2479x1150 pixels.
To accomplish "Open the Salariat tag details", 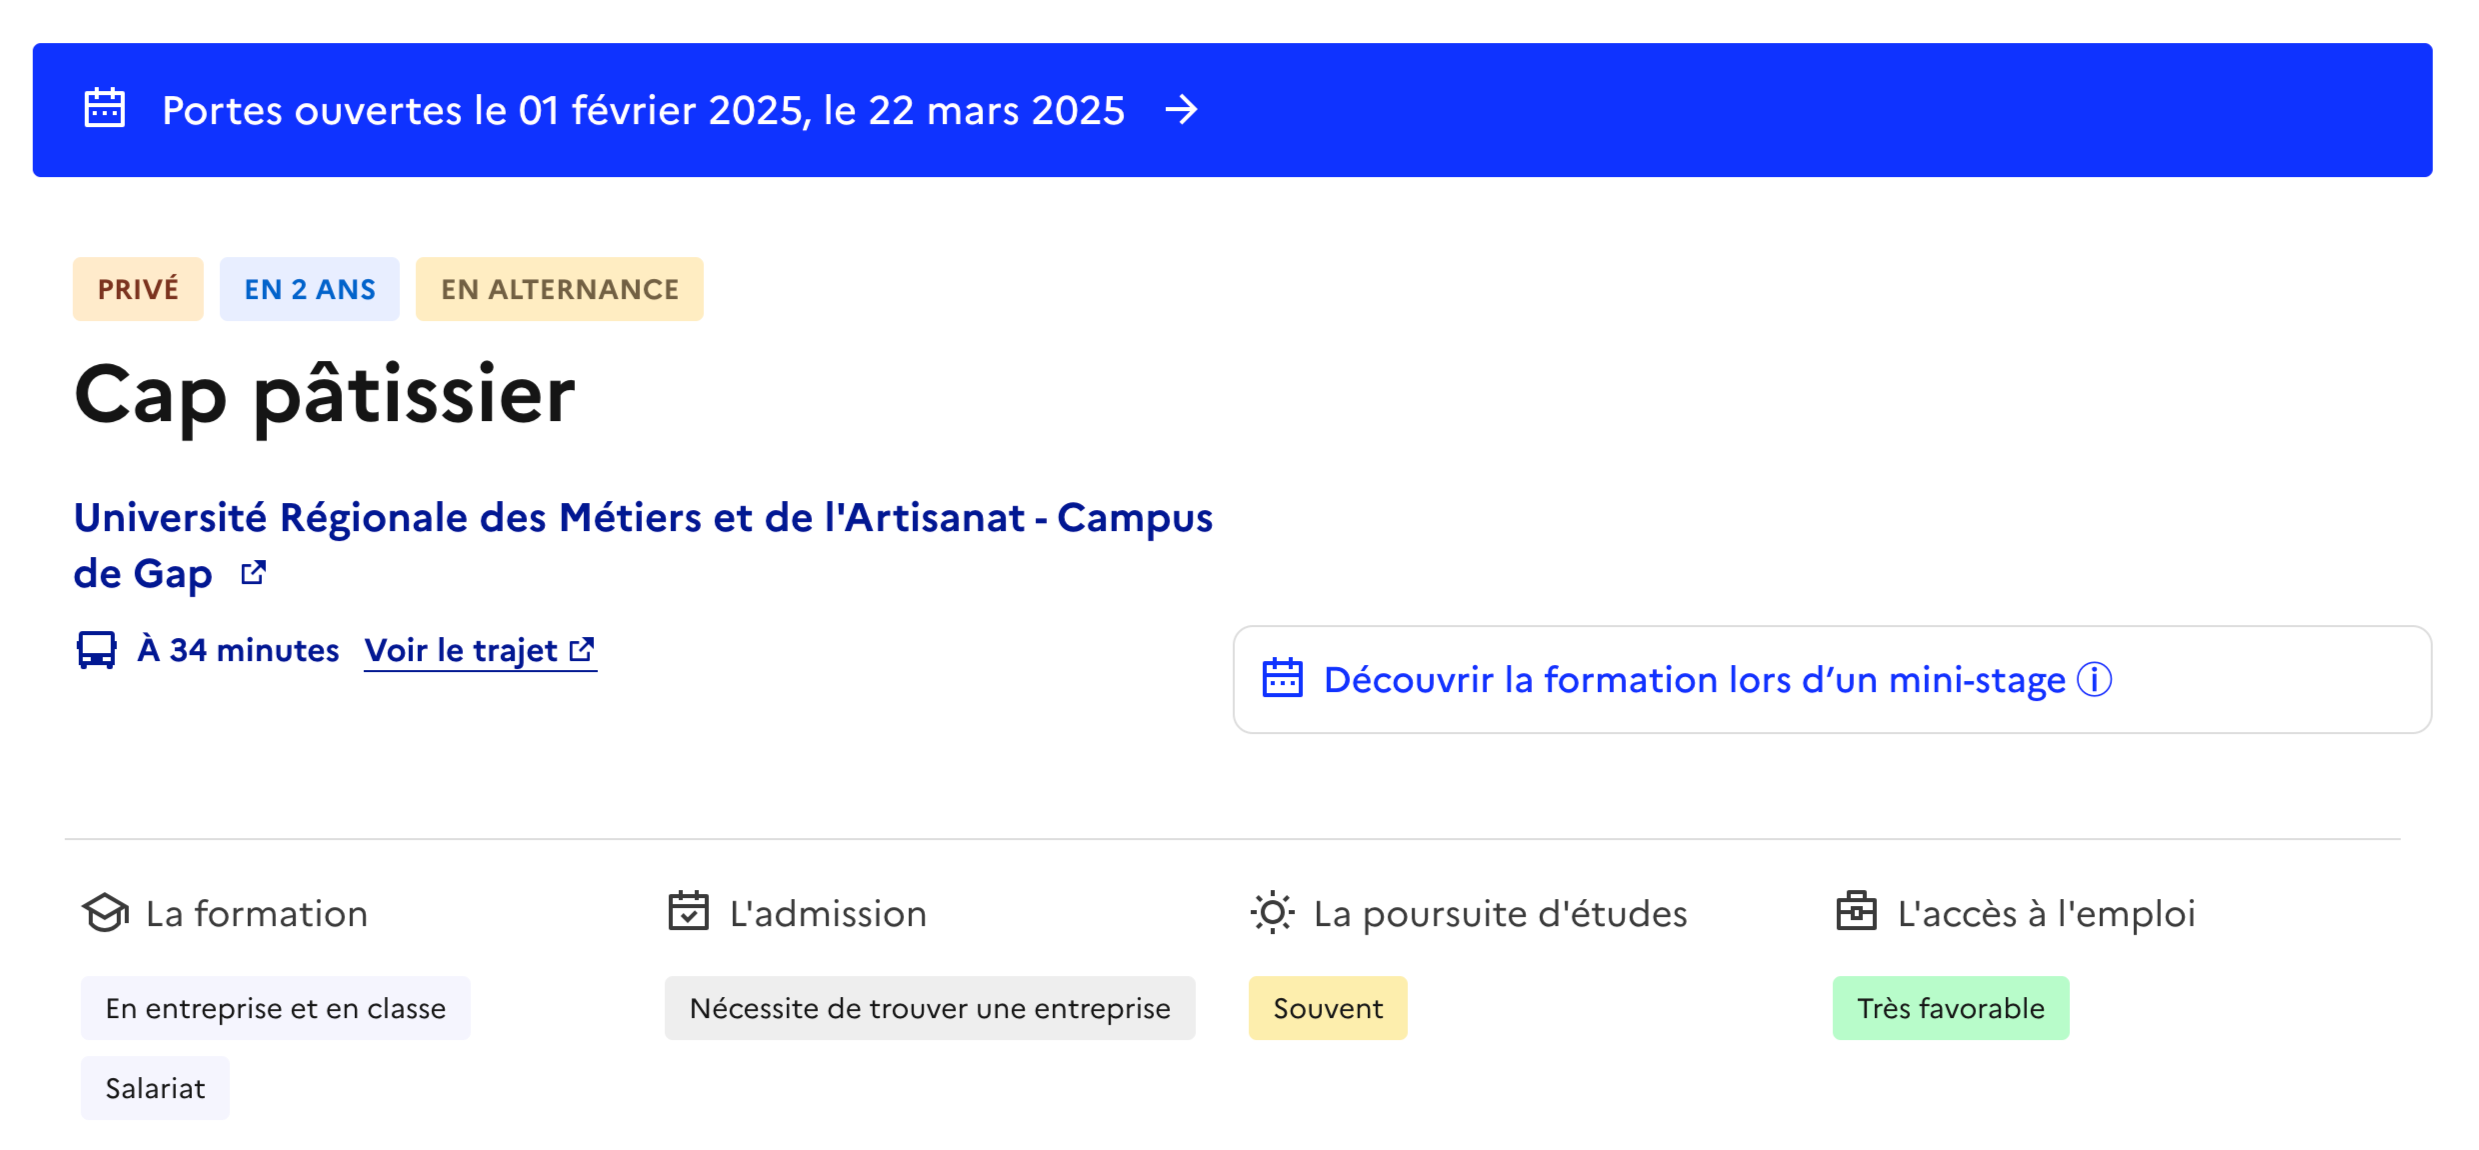I will [x=154, y=1087].
